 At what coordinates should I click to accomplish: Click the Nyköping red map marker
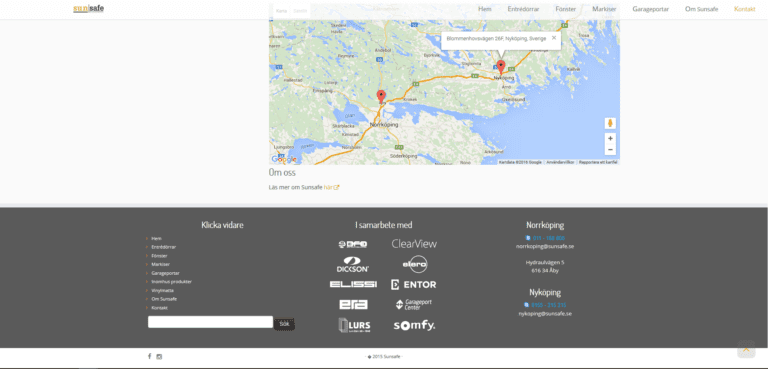click(501, 67)
